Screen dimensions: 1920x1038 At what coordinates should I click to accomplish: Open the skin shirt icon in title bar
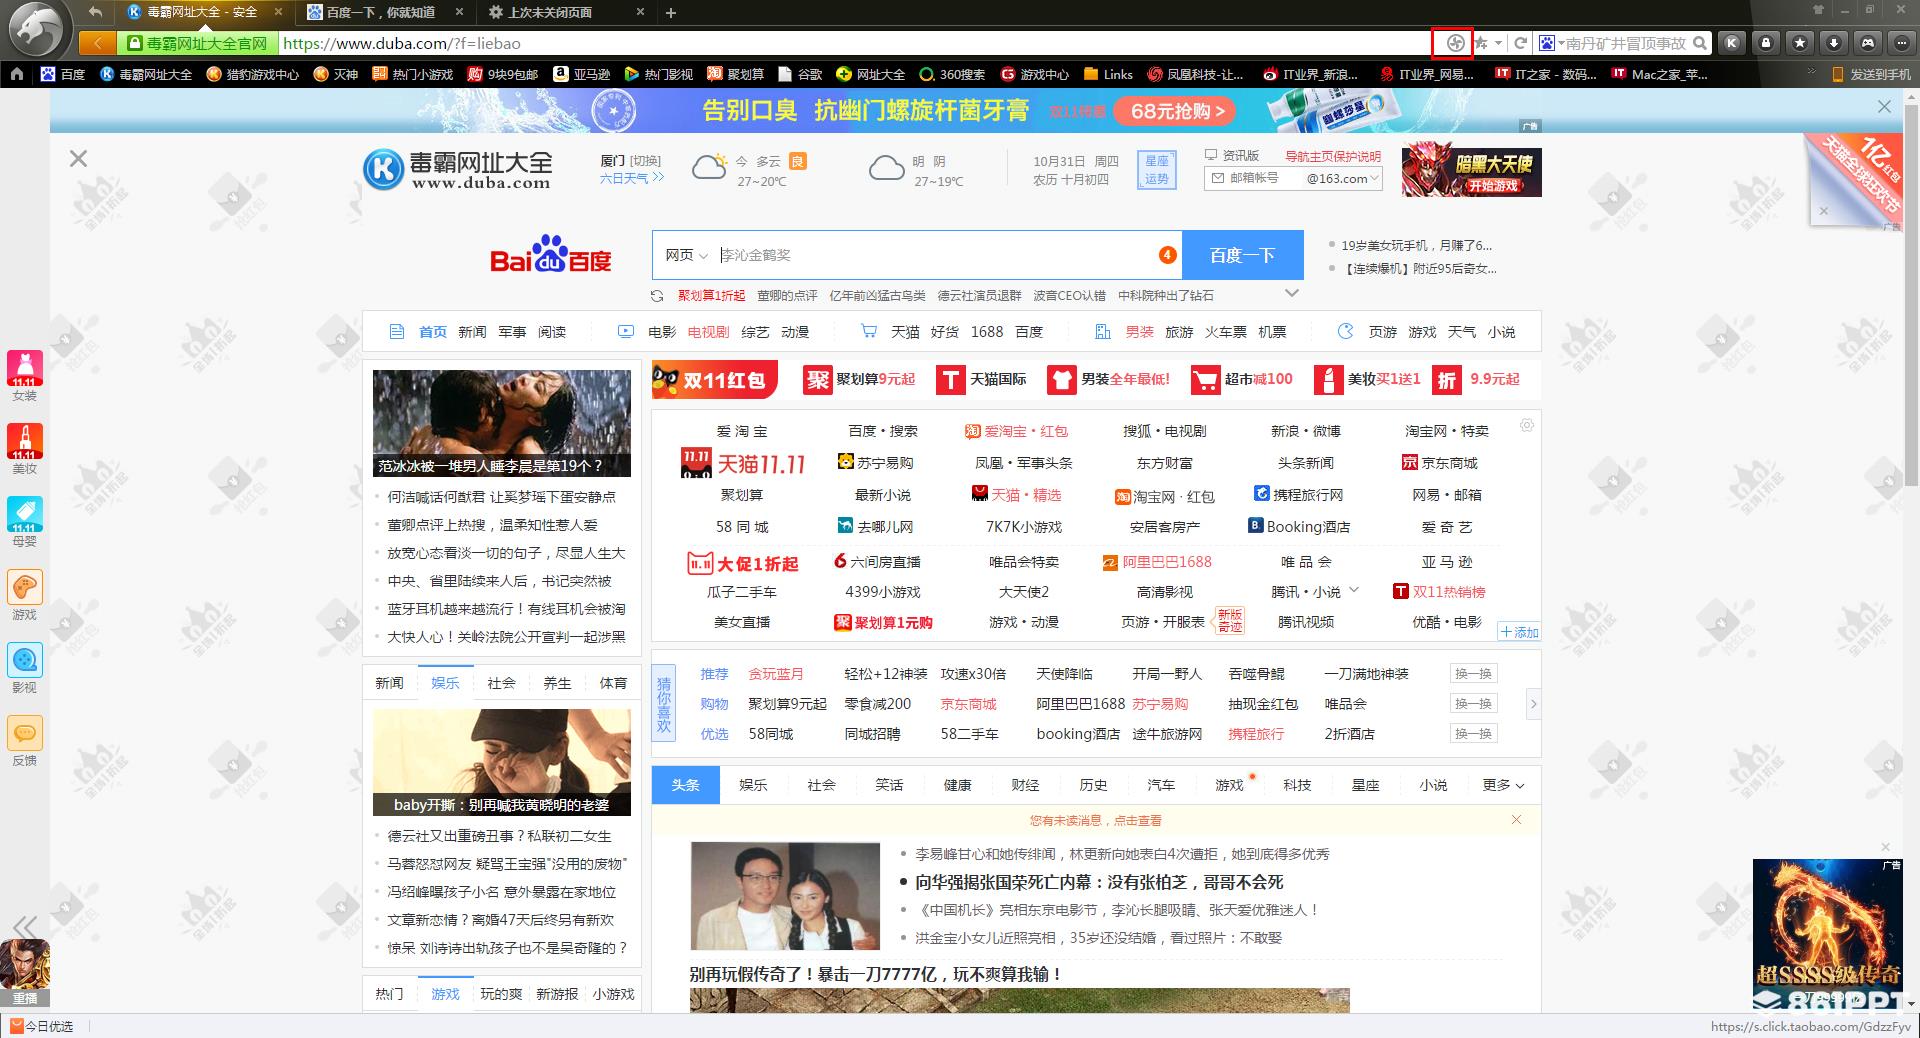point(1818,10)
